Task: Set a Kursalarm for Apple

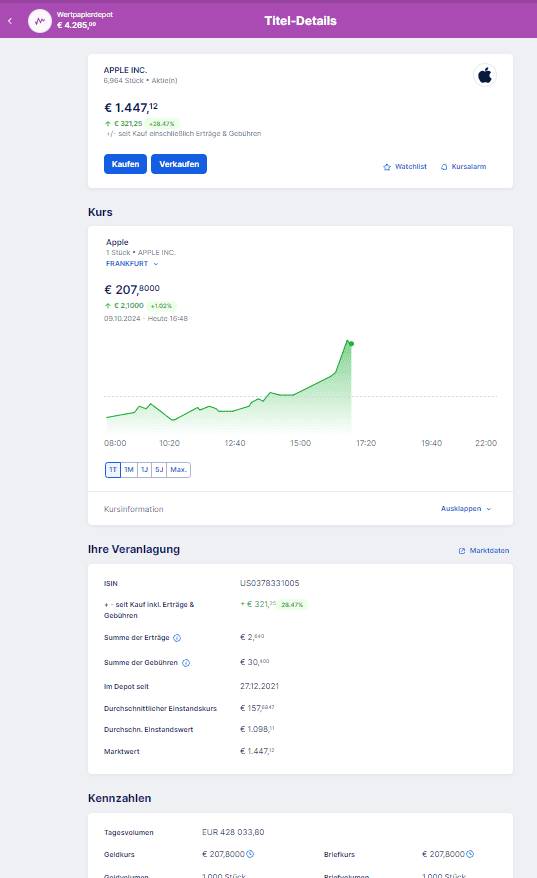Action: (x=463, y=167)
